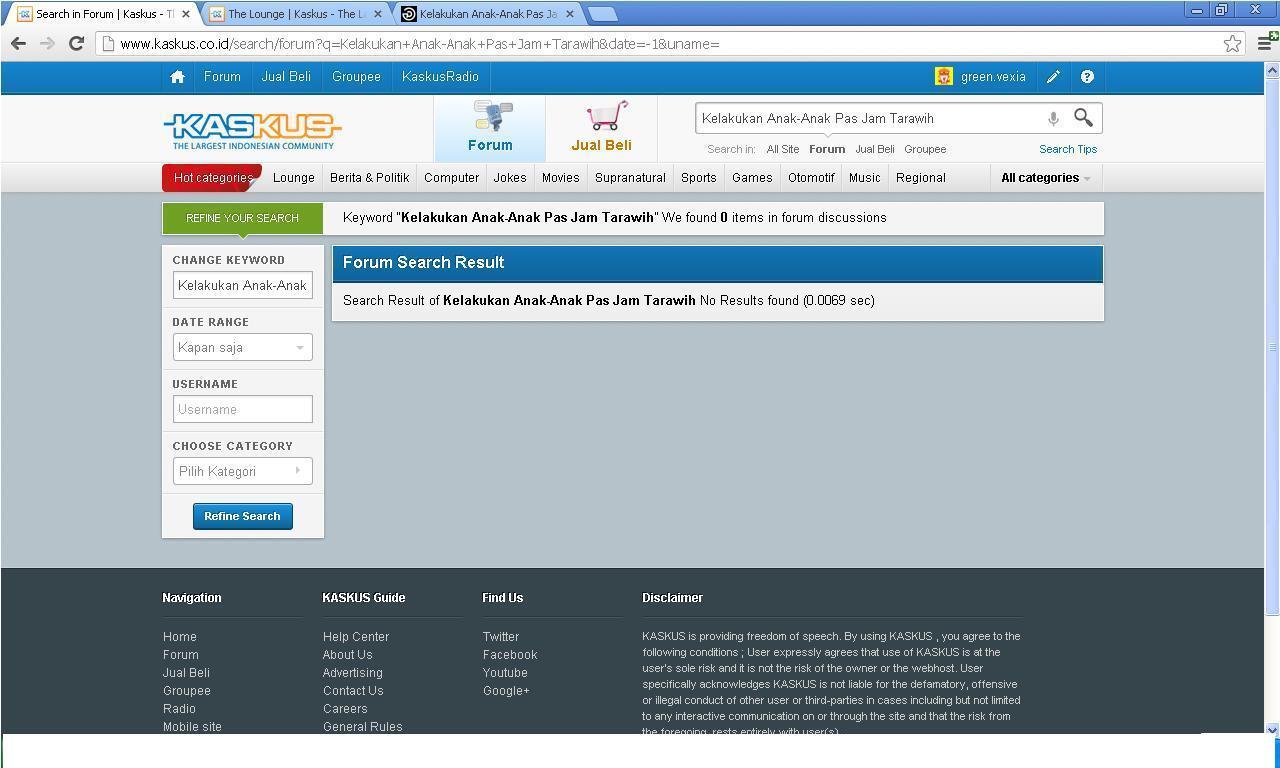The height and width of the screenshot is (768, 1280).
Task: Open Groupee in the top navigation bar
Action: pyautogui.click(x=356, y=77)
